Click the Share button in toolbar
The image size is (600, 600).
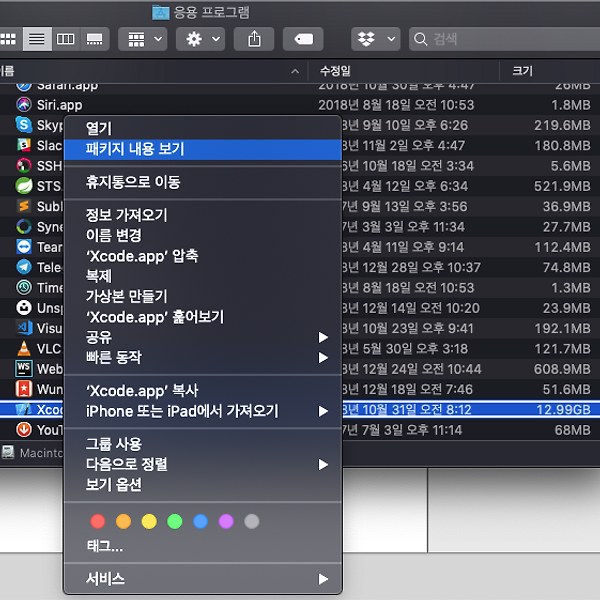[x=254, y=39]
